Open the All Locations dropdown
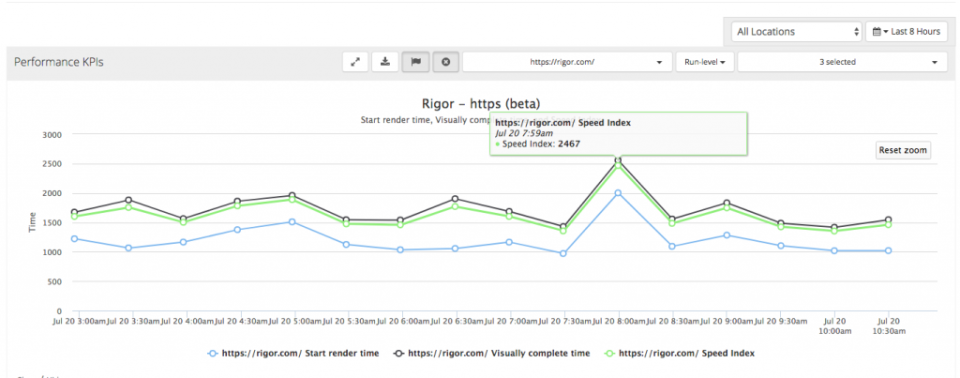960x378 pixels. (x=797, y=31)
